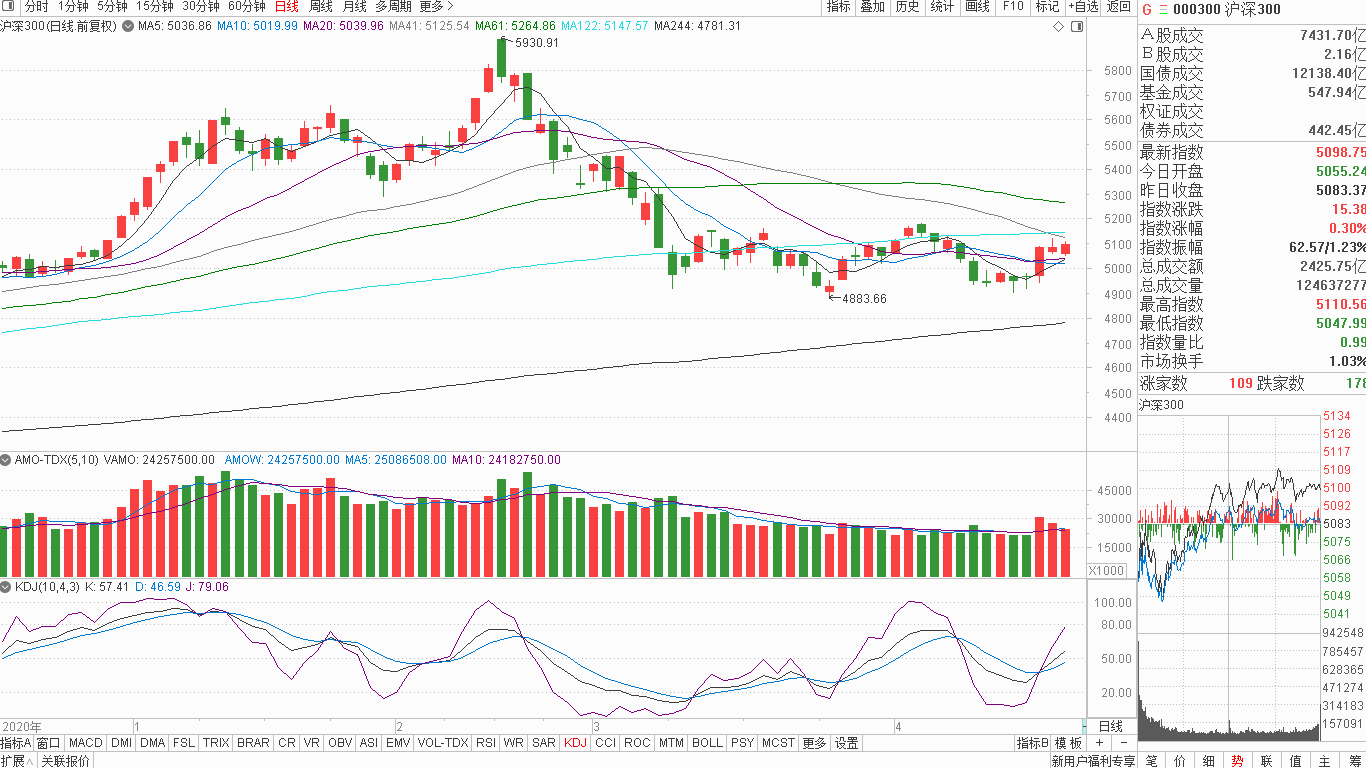
Task: Click the red G icon
Action: click(1147, 9)
